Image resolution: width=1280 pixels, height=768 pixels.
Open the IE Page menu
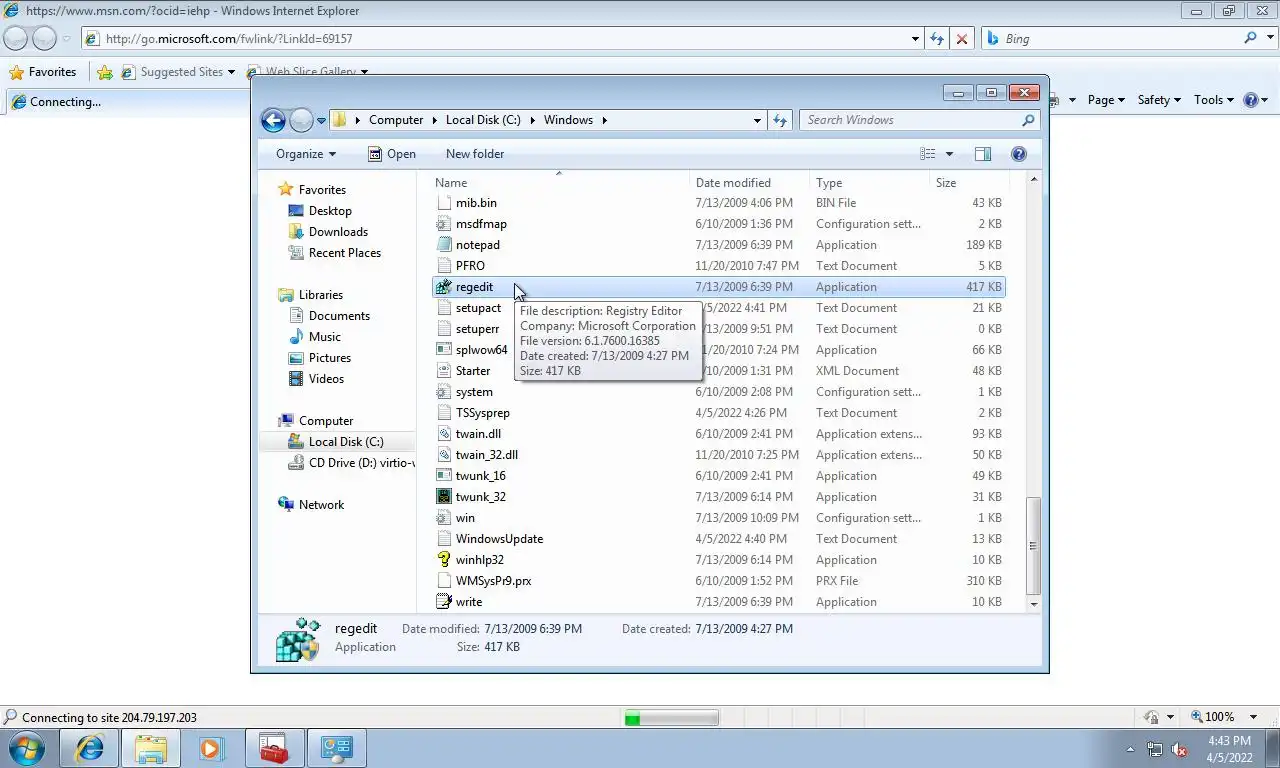[x=1106, y=100]
